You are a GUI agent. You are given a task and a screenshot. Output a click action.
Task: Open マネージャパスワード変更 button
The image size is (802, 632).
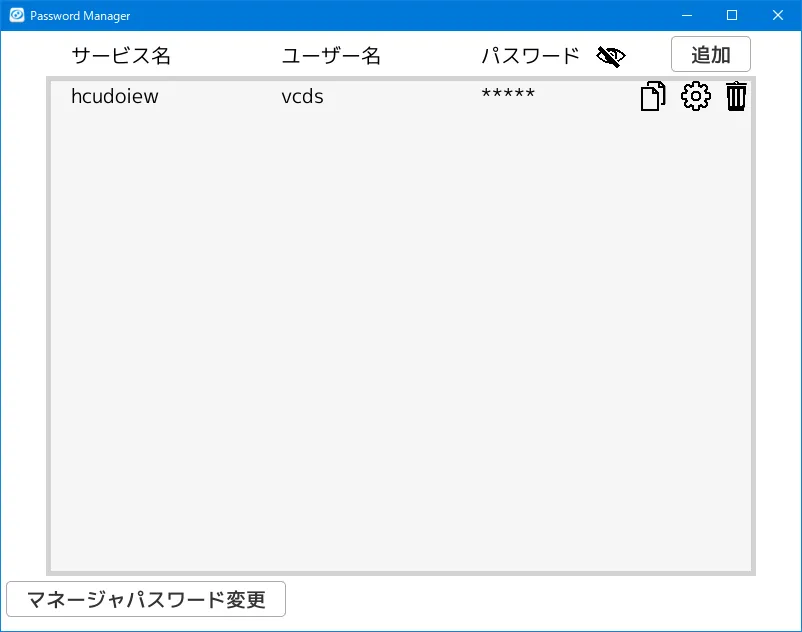[x=146, y=599]
